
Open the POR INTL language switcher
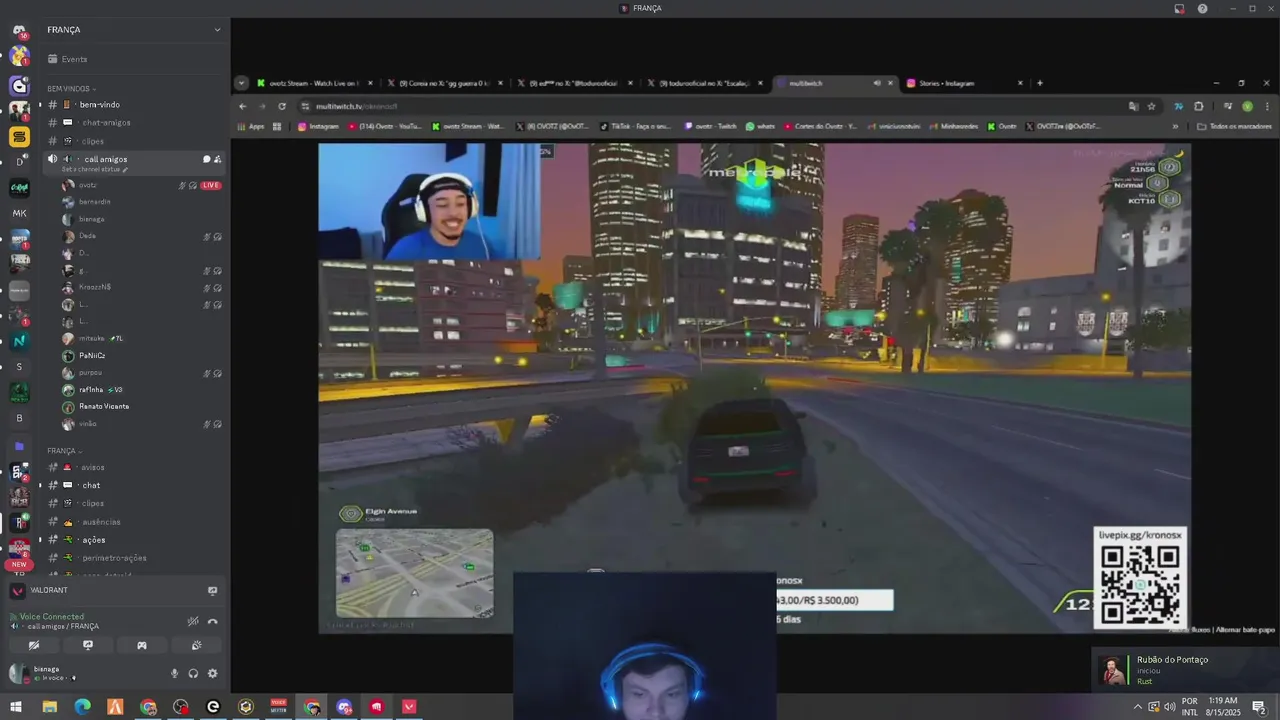tap(1190, 707)
